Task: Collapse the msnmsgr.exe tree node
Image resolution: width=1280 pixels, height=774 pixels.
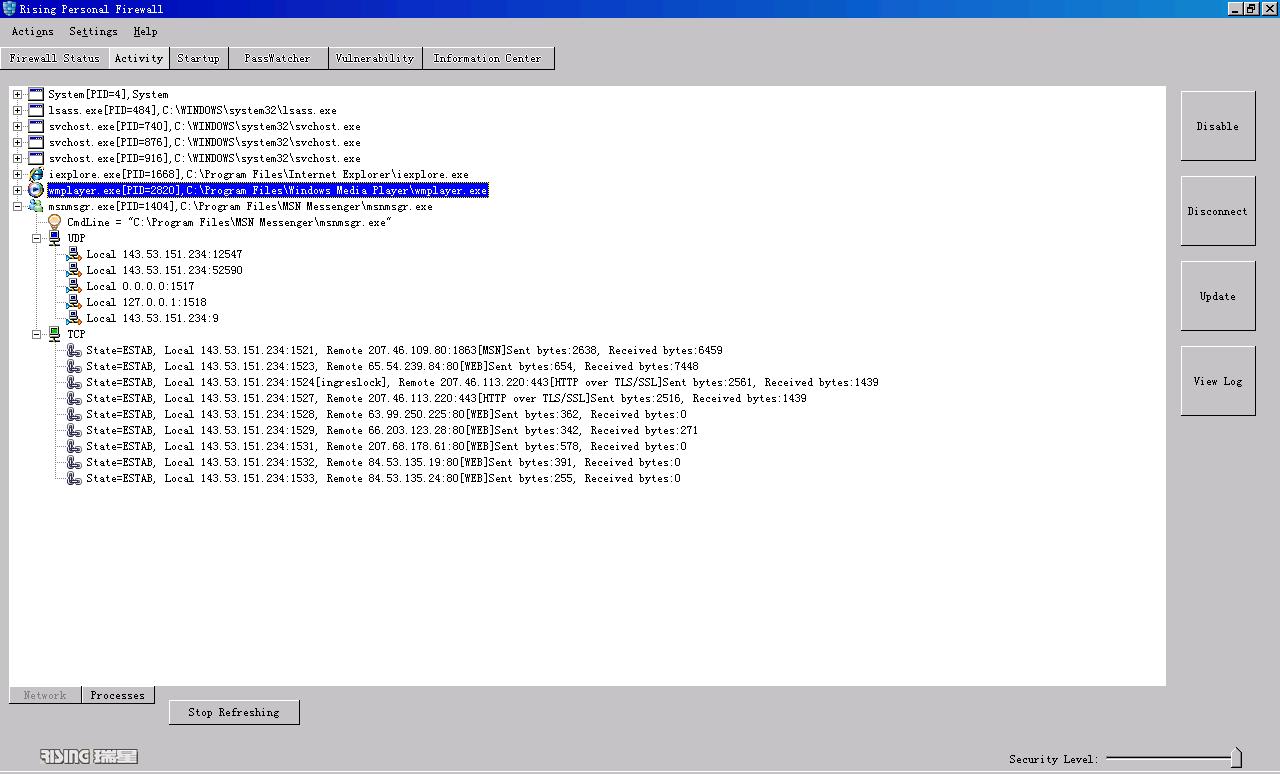Action: [x=17, y=206]
